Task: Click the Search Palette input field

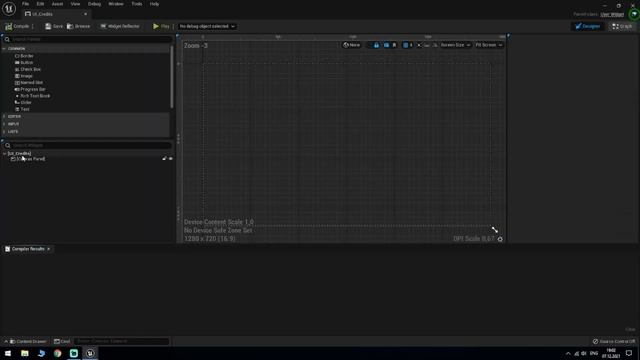Action: 87,39
